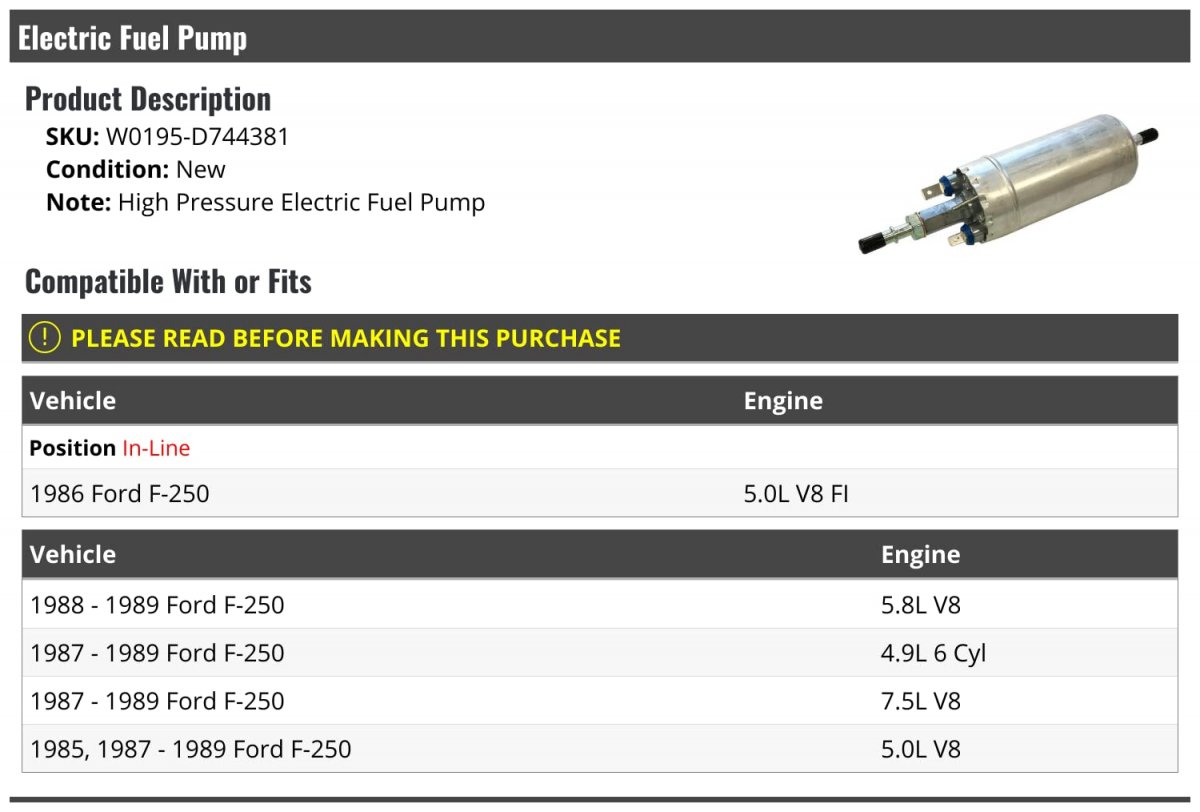This screenshot has height=812, width=1200.
Task: Click the second table's Engine column header
Action: pyautogui.click(x=920, y=555)
